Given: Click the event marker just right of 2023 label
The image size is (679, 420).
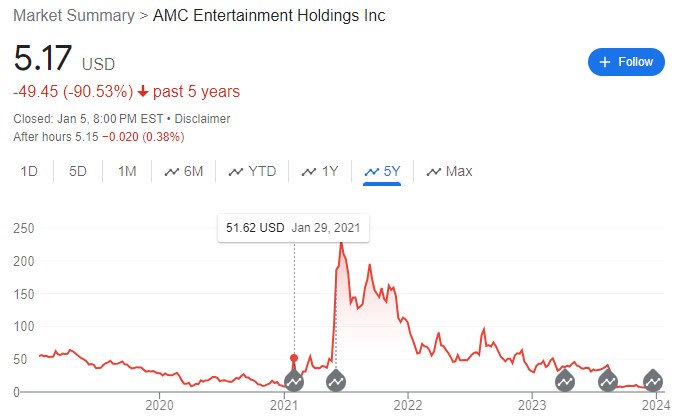Looking at the screenshot, I should [x=564, y=381].
